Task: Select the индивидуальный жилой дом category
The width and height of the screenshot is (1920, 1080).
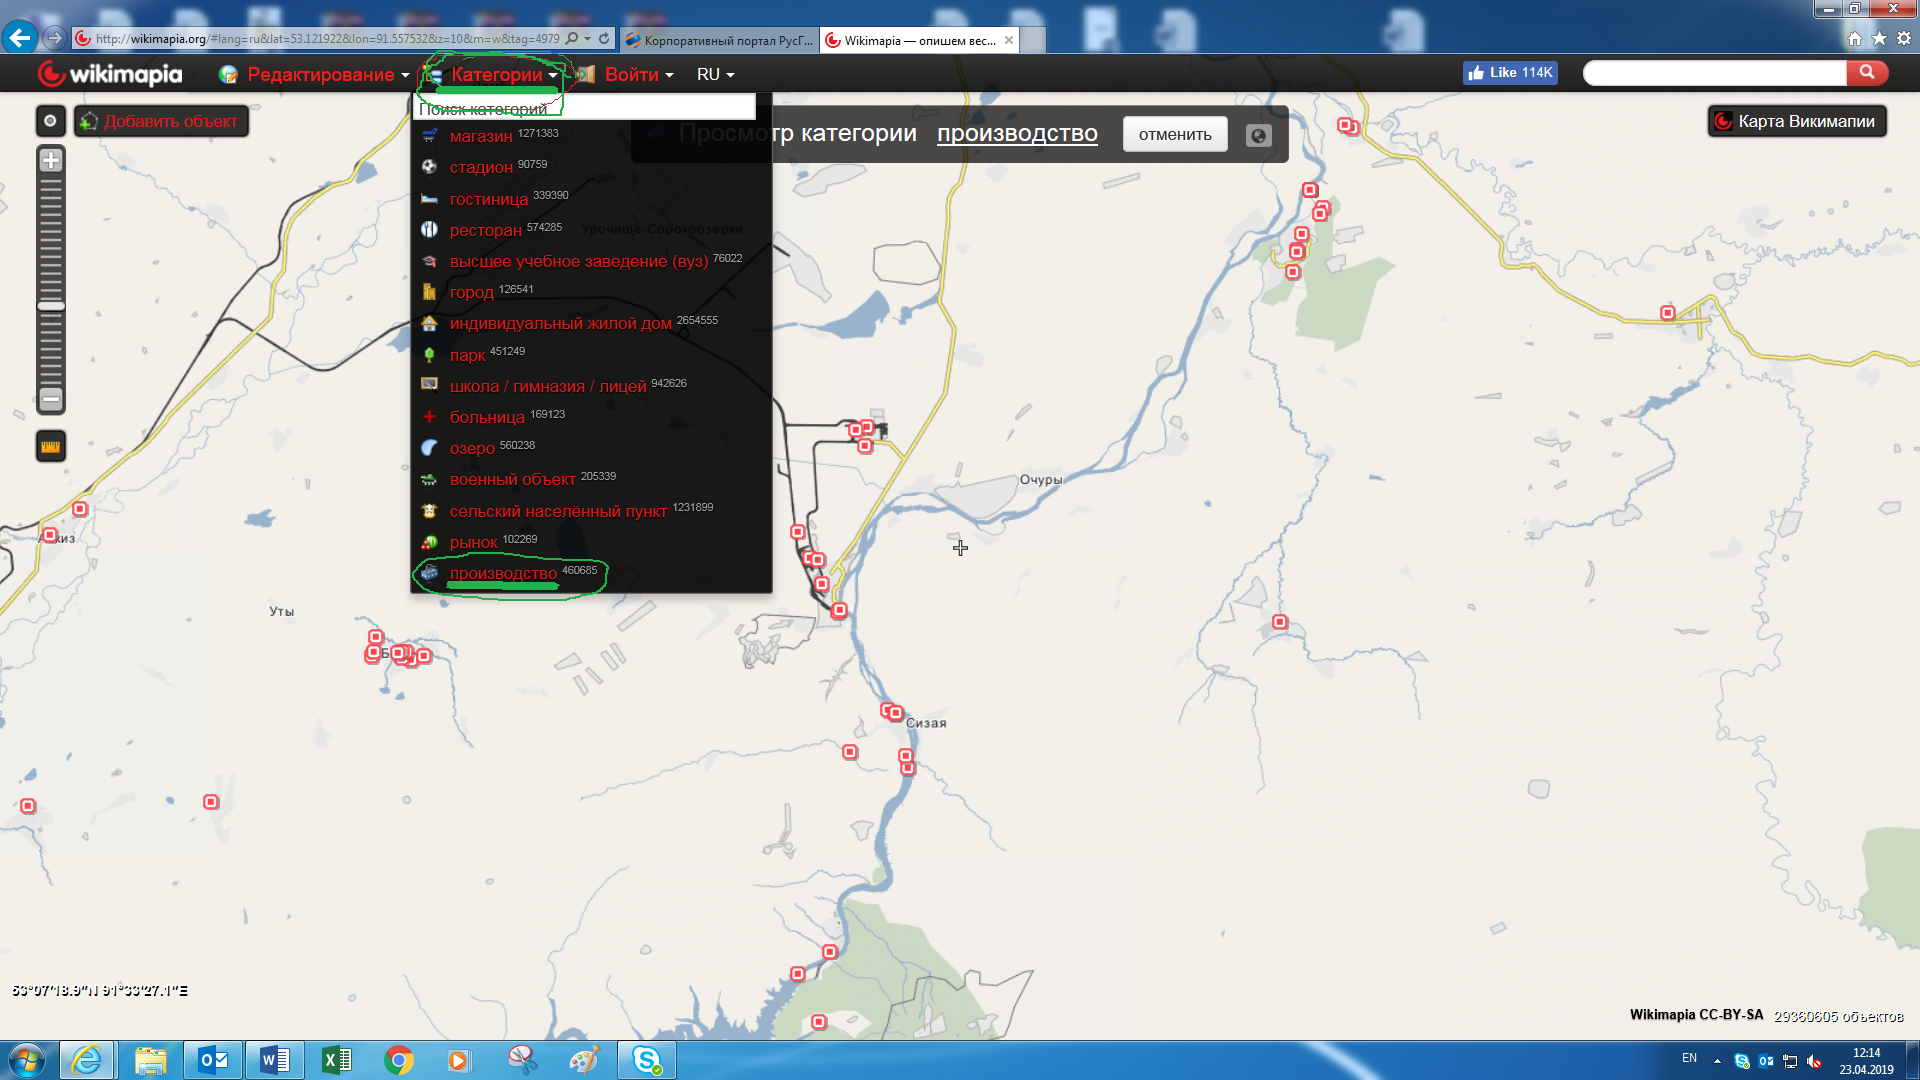Action: (x=561, y=323)
